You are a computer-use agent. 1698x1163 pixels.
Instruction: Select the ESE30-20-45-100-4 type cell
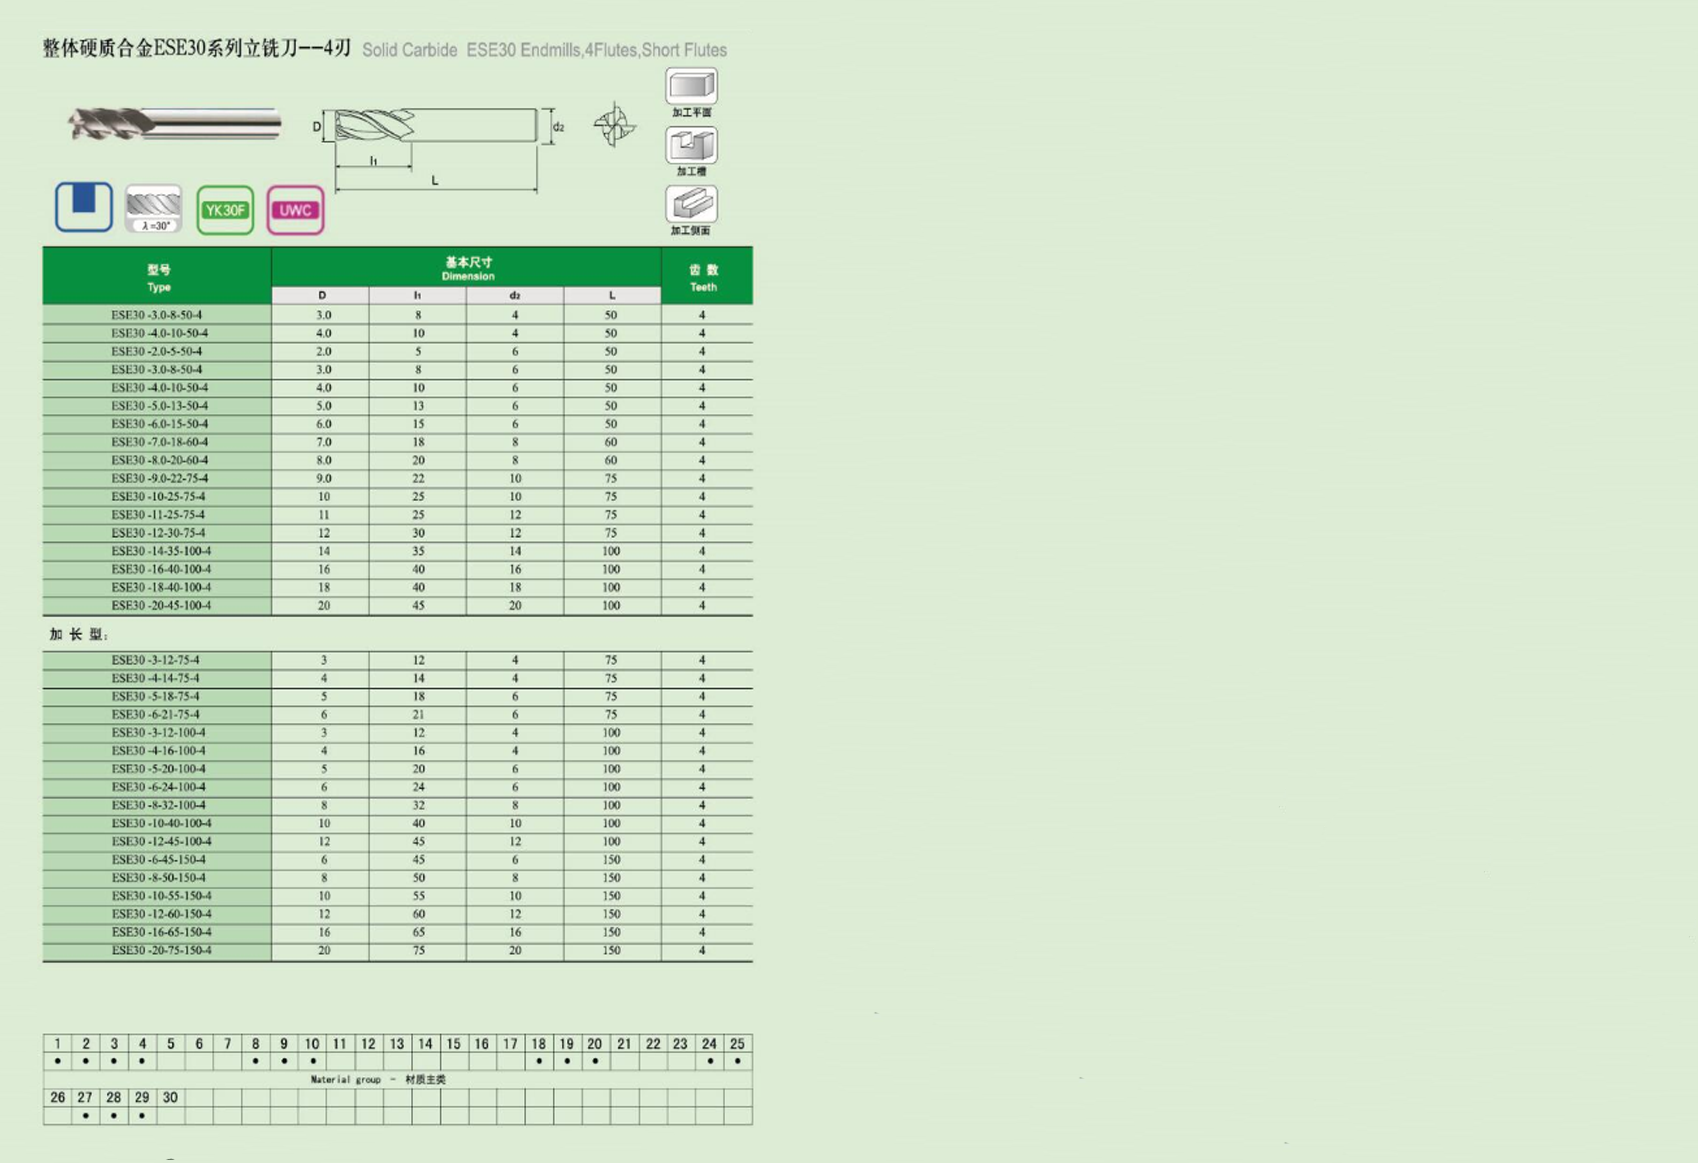(158, 606)
